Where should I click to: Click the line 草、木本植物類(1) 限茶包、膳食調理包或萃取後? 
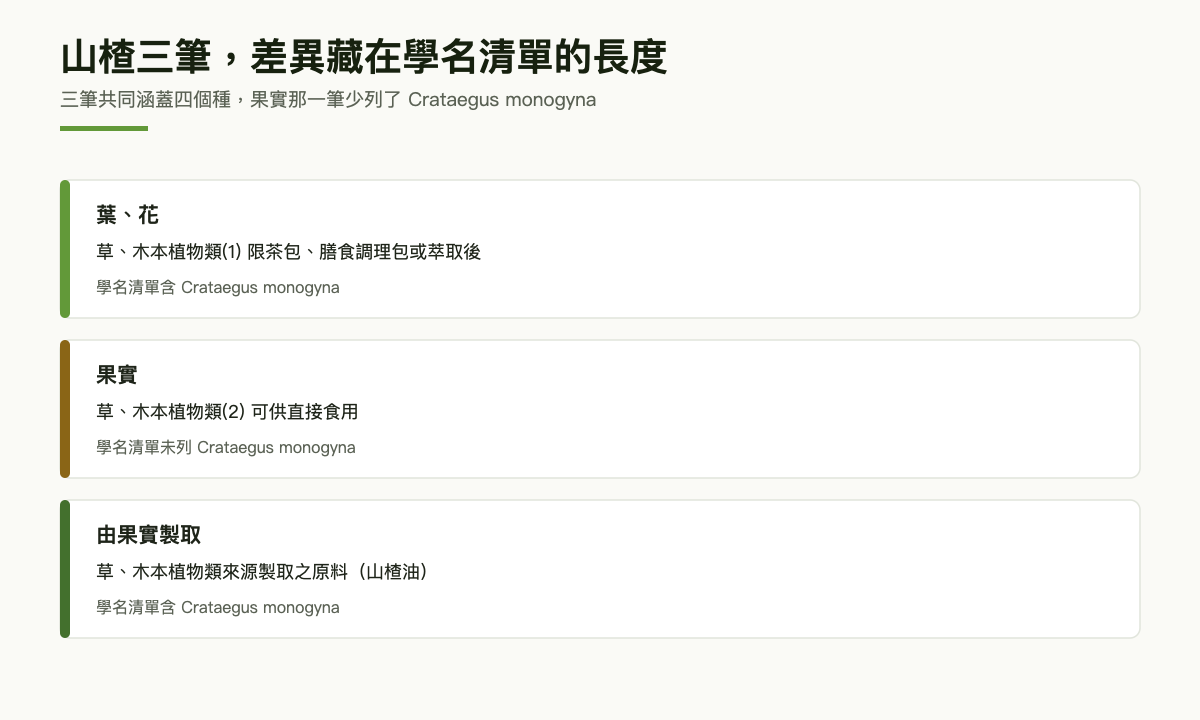coord(289,252)
